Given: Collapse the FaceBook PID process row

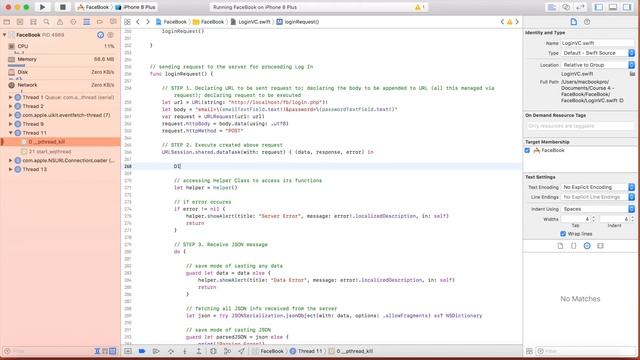Looking at the screenshot, I should 4,35.
